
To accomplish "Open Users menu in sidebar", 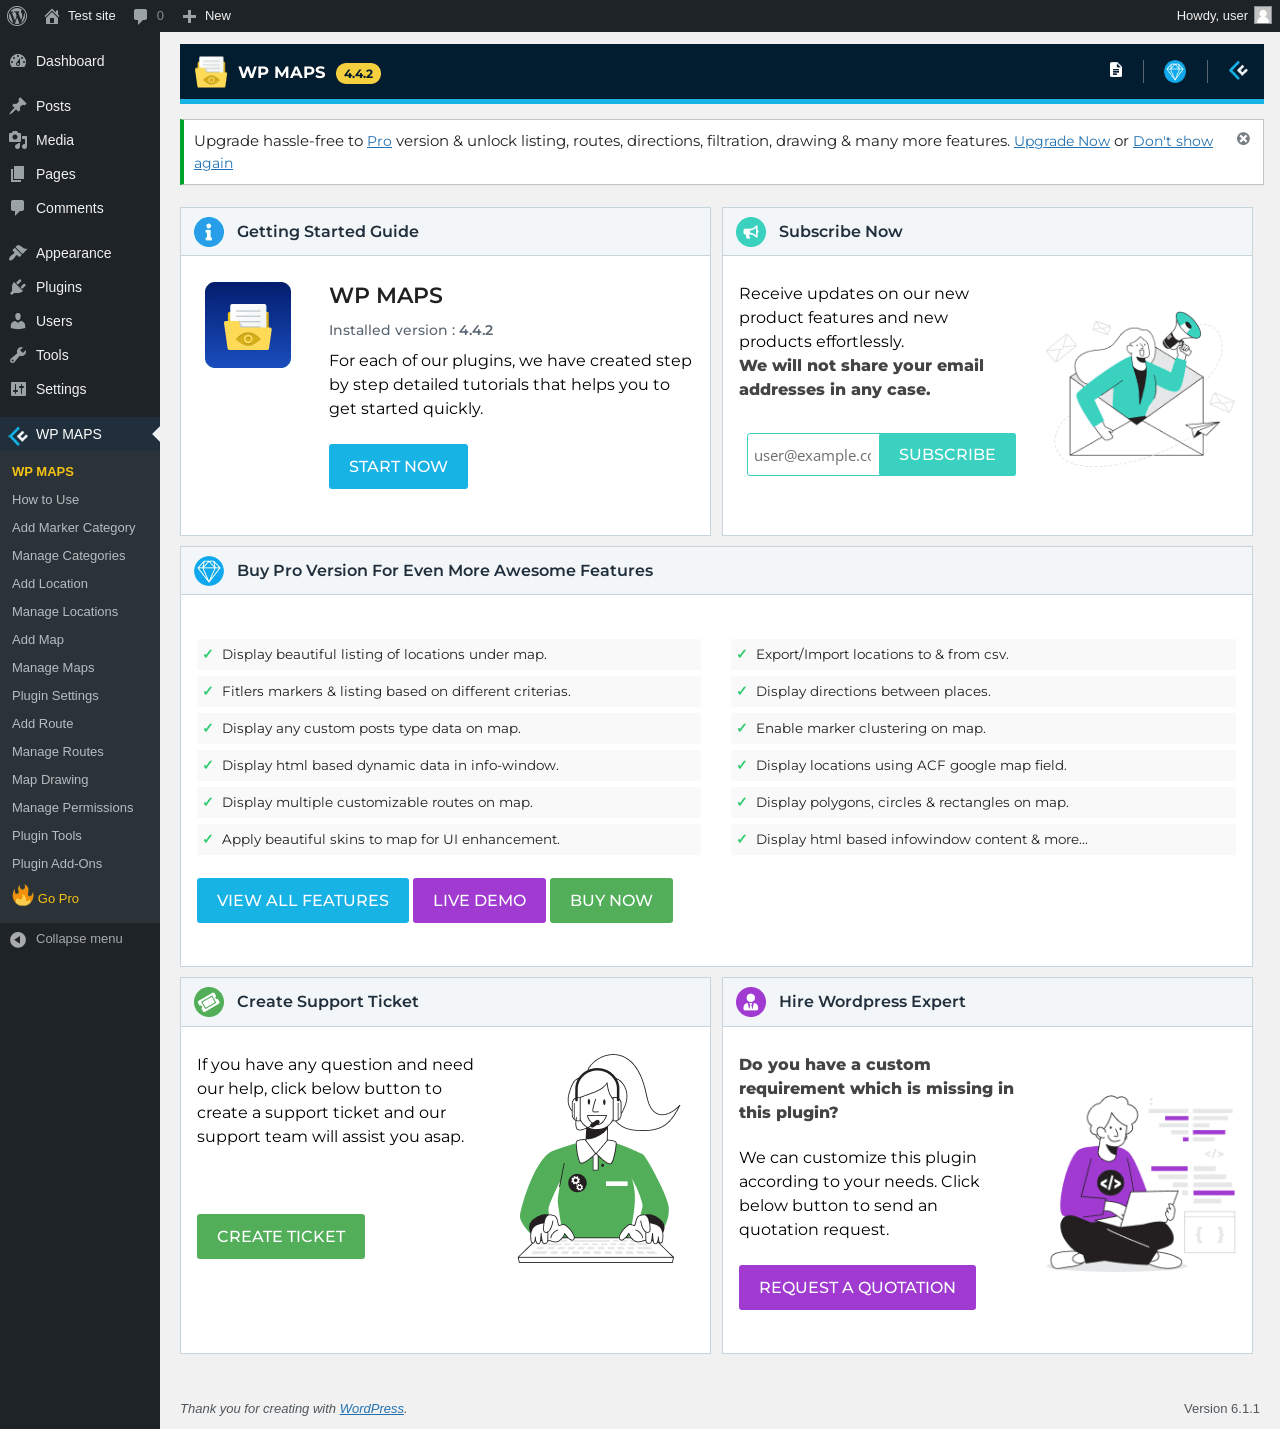I will coord(80,321).
